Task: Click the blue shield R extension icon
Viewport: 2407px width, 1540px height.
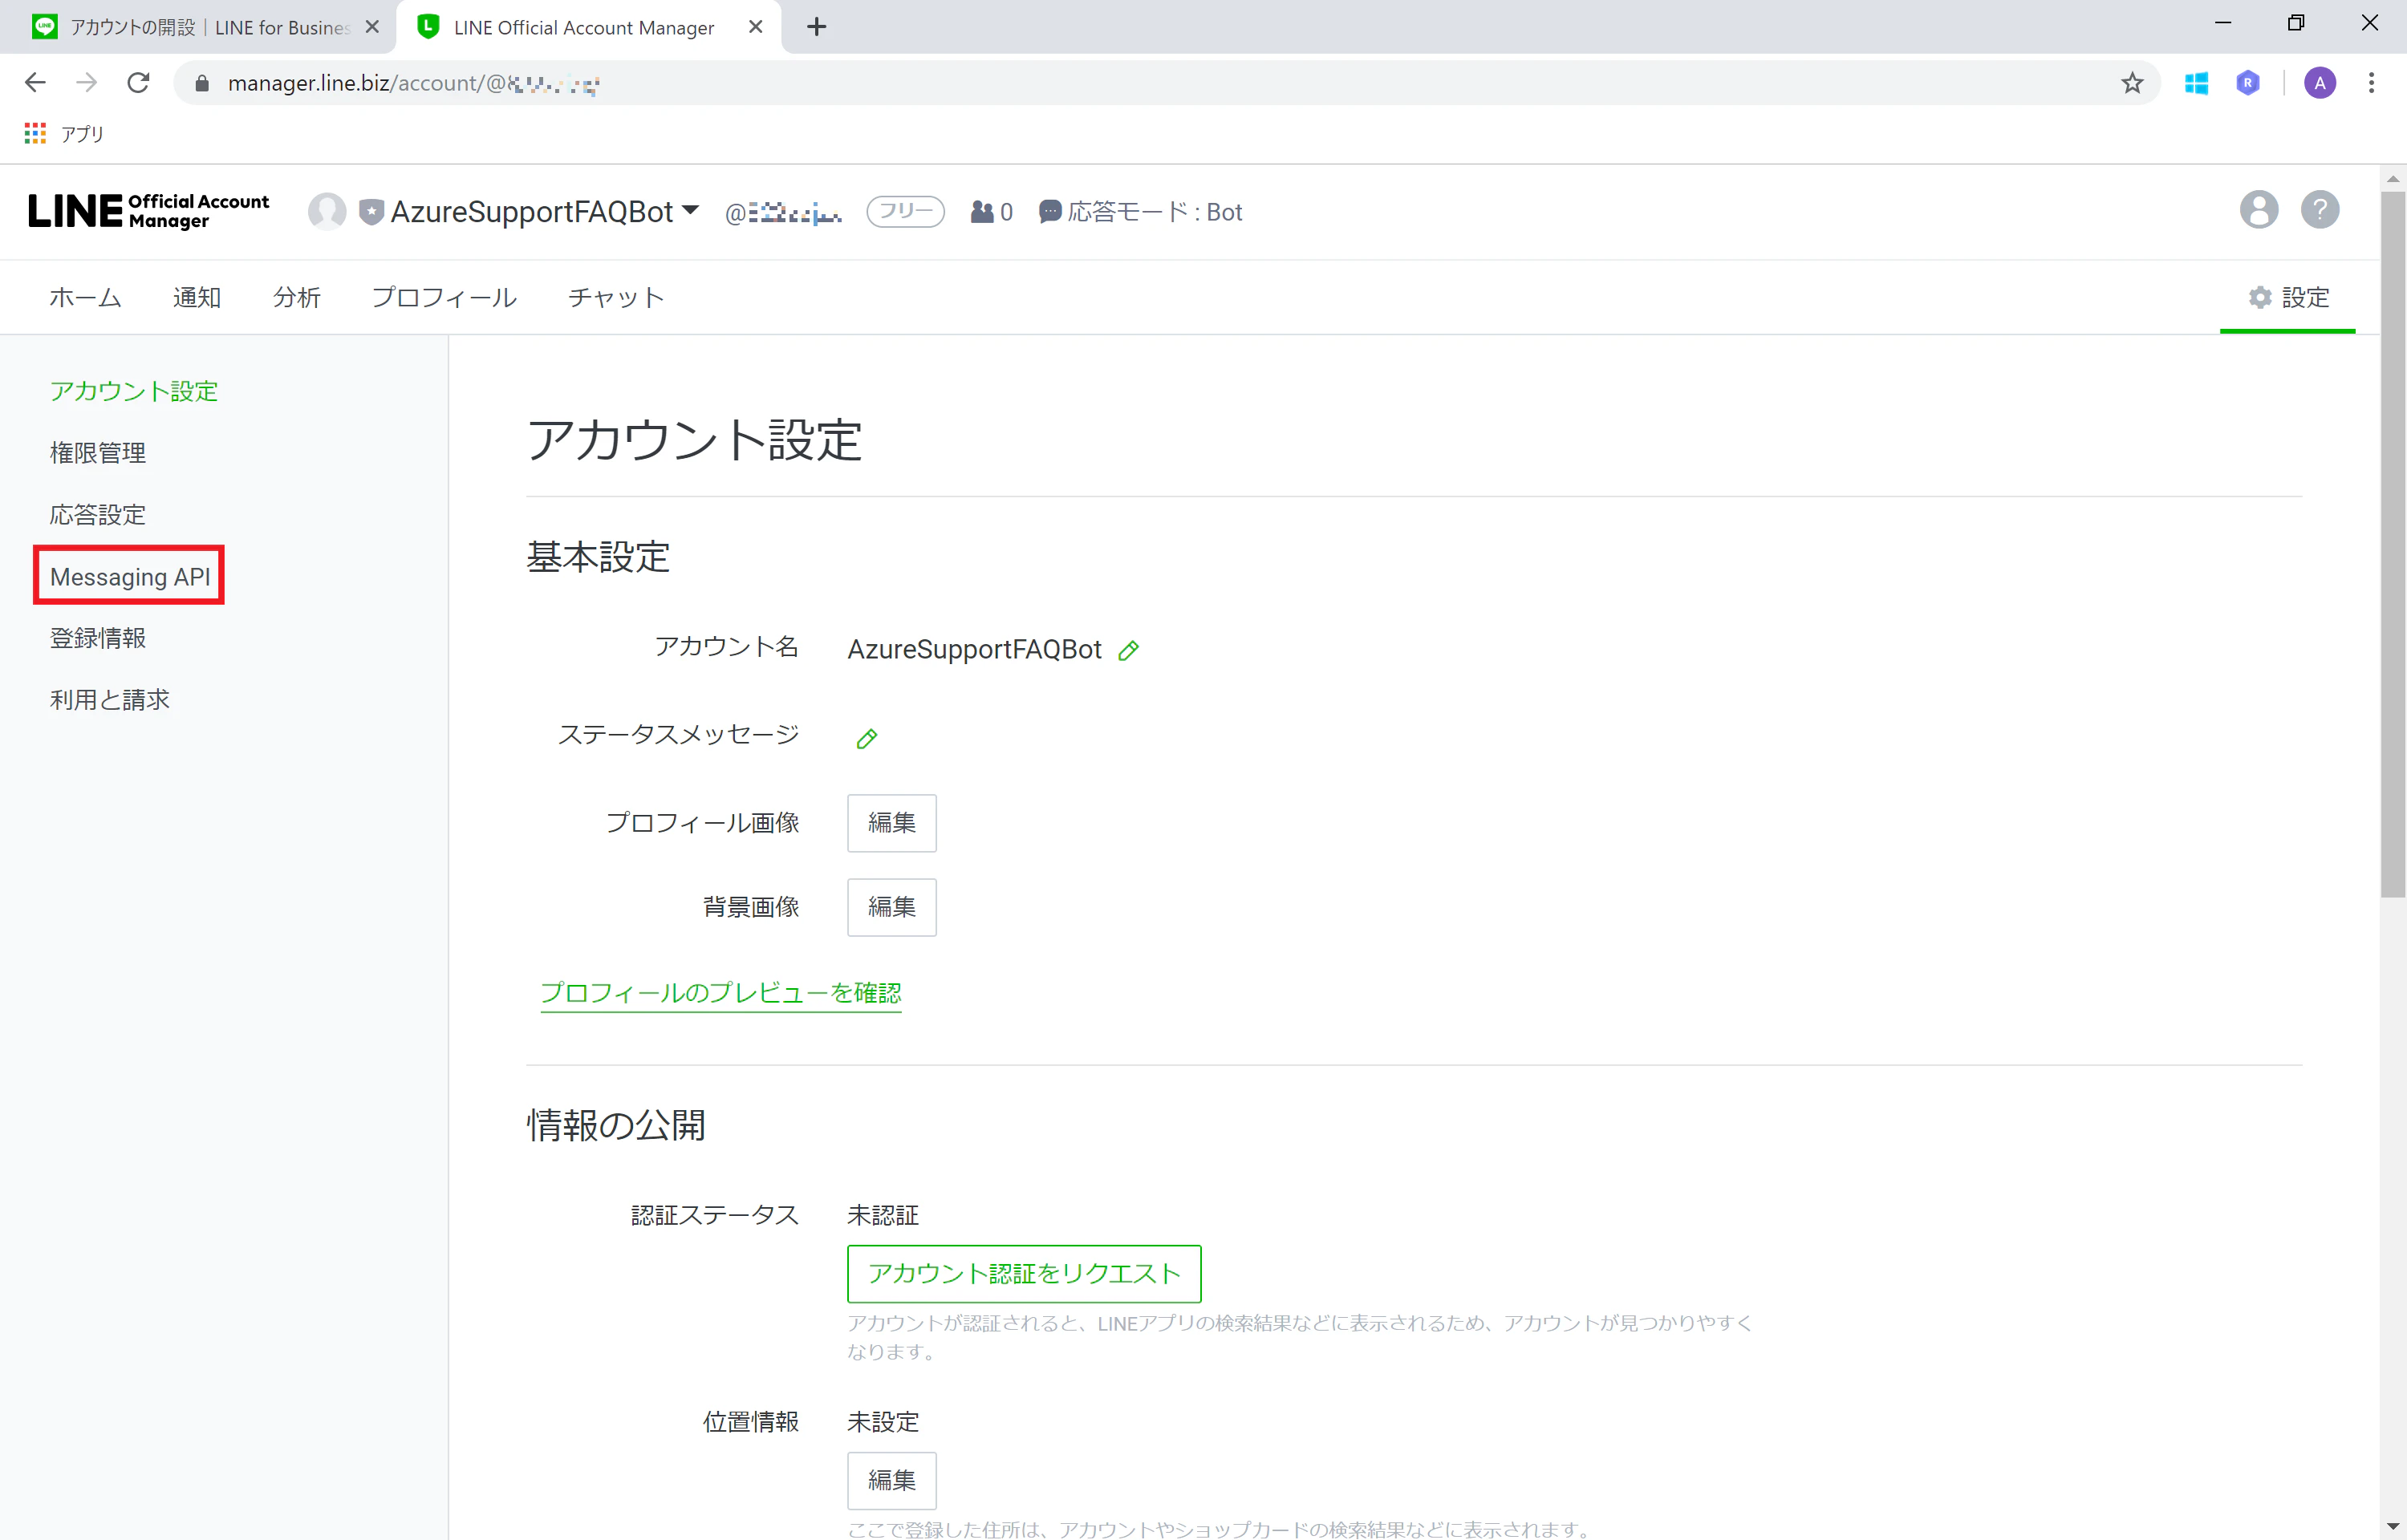Action: coord(2247,83)
